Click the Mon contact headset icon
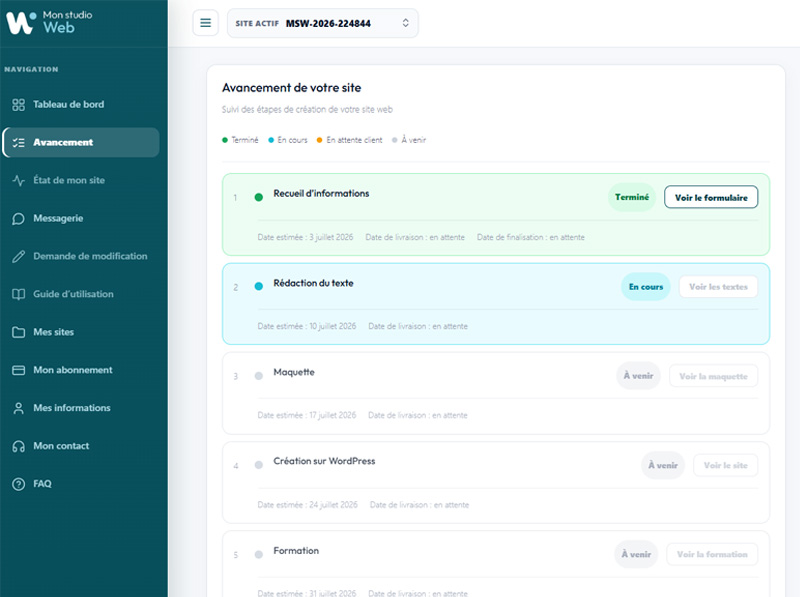 pos(18,446)
